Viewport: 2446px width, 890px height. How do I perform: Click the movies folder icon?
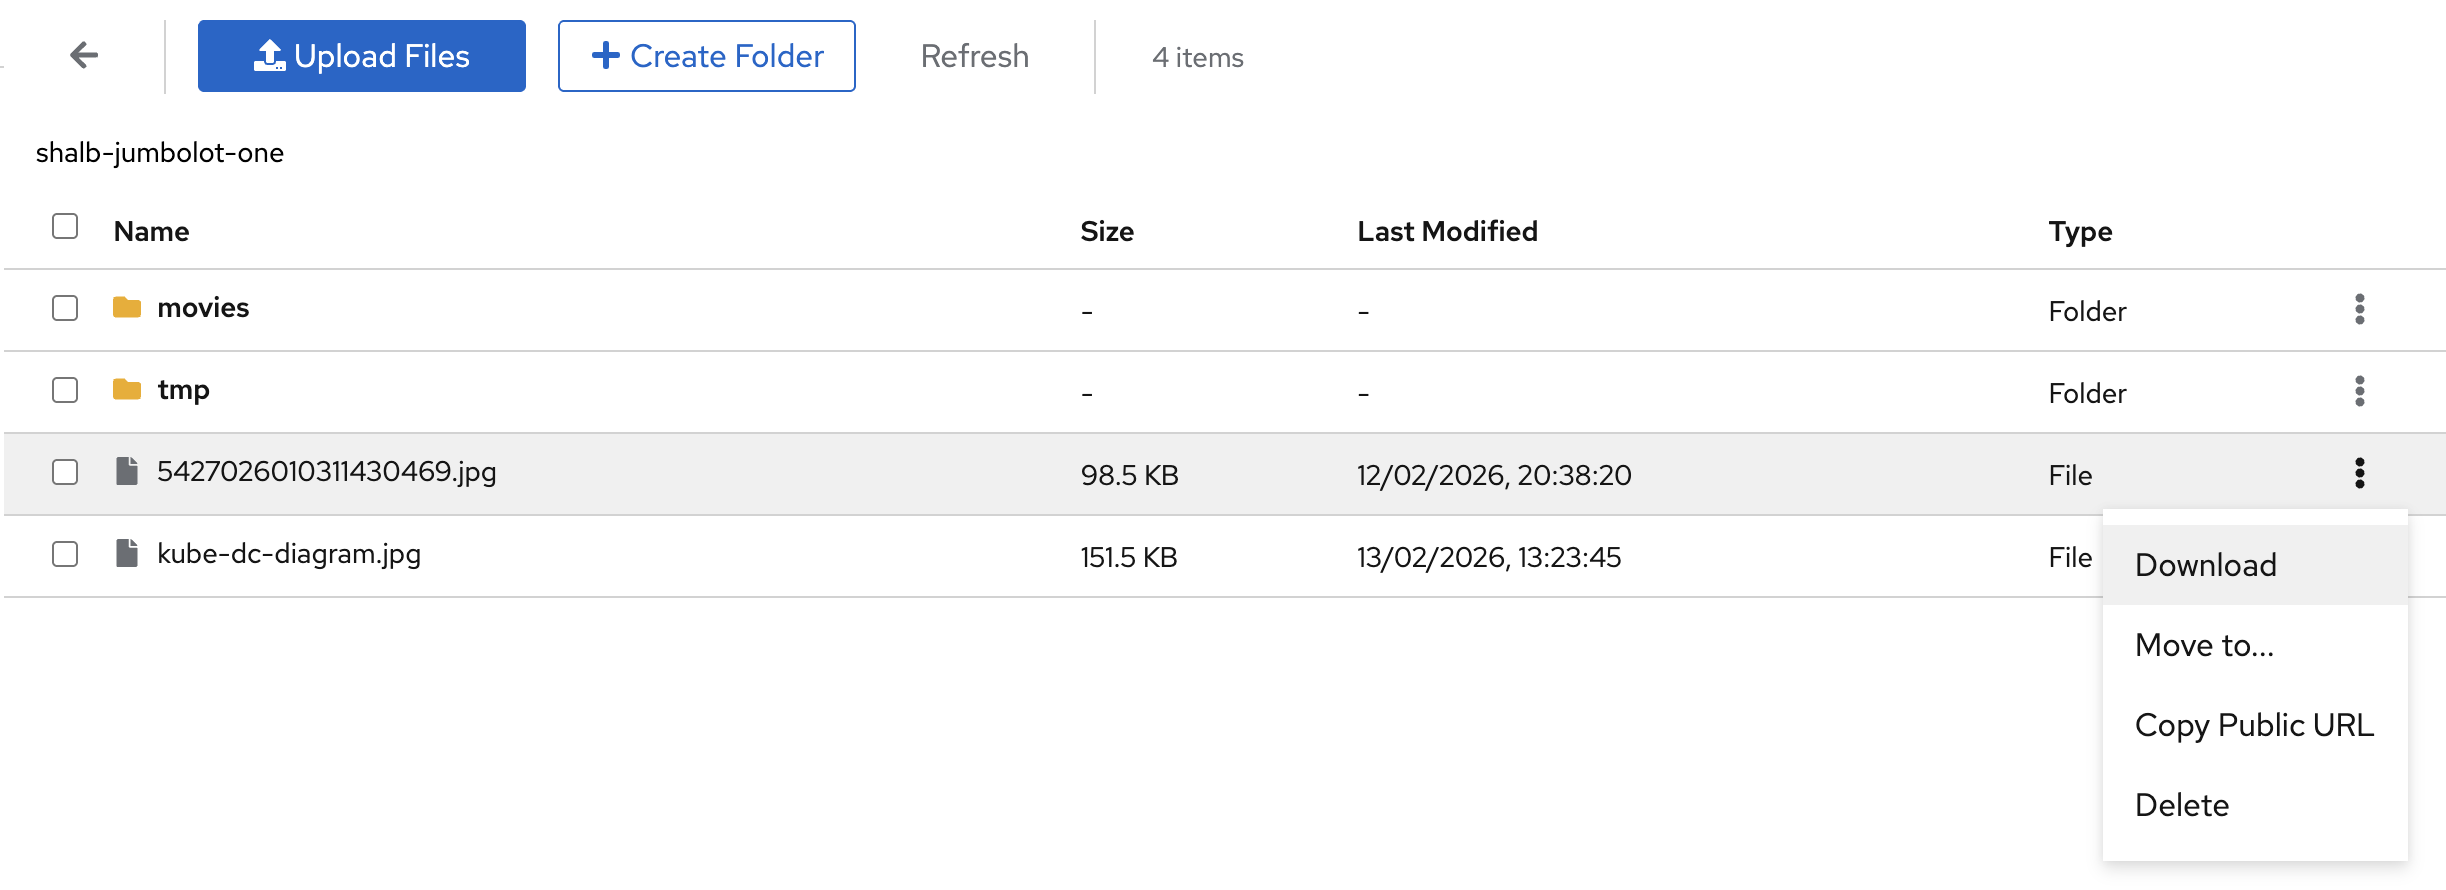pos(127,308)
